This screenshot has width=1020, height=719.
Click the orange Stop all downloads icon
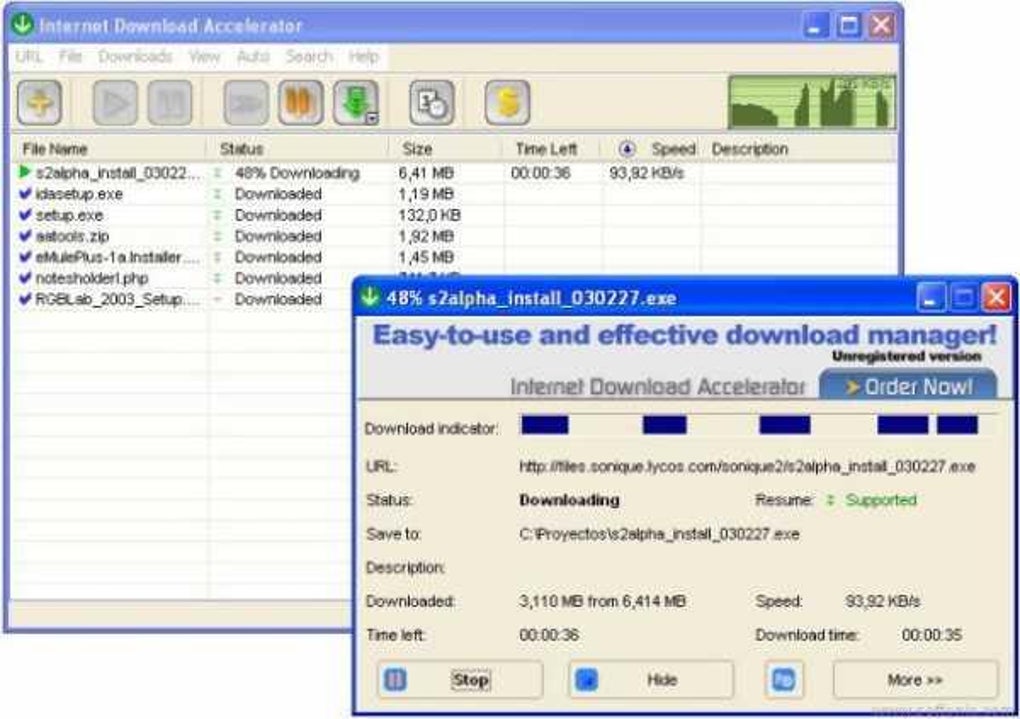(301, 102)
